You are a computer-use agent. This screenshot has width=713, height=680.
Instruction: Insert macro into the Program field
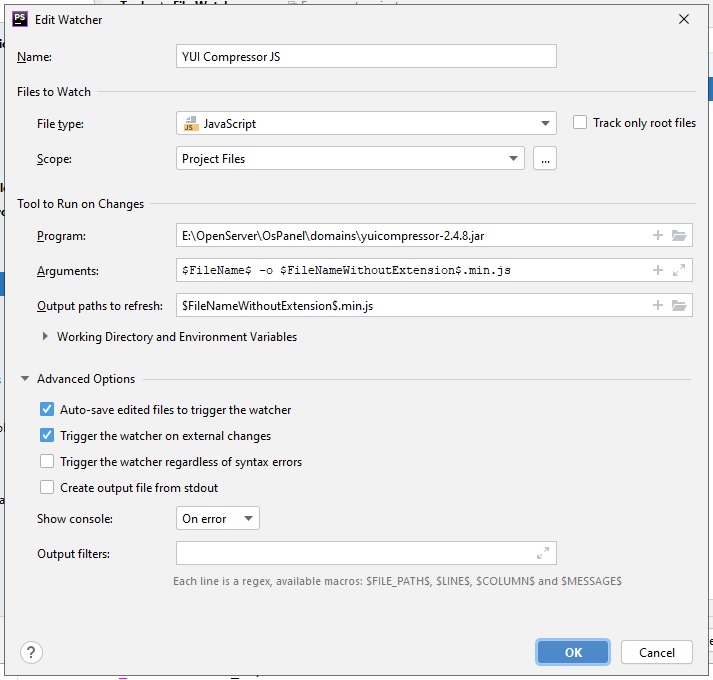click(x=658, y=235)
